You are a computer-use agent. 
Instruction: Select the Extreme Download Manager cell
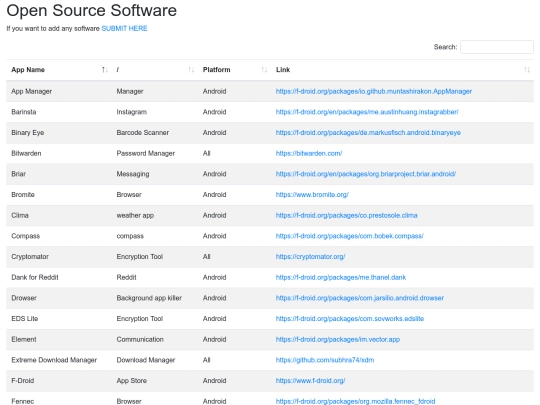click(x=54, y=360)
